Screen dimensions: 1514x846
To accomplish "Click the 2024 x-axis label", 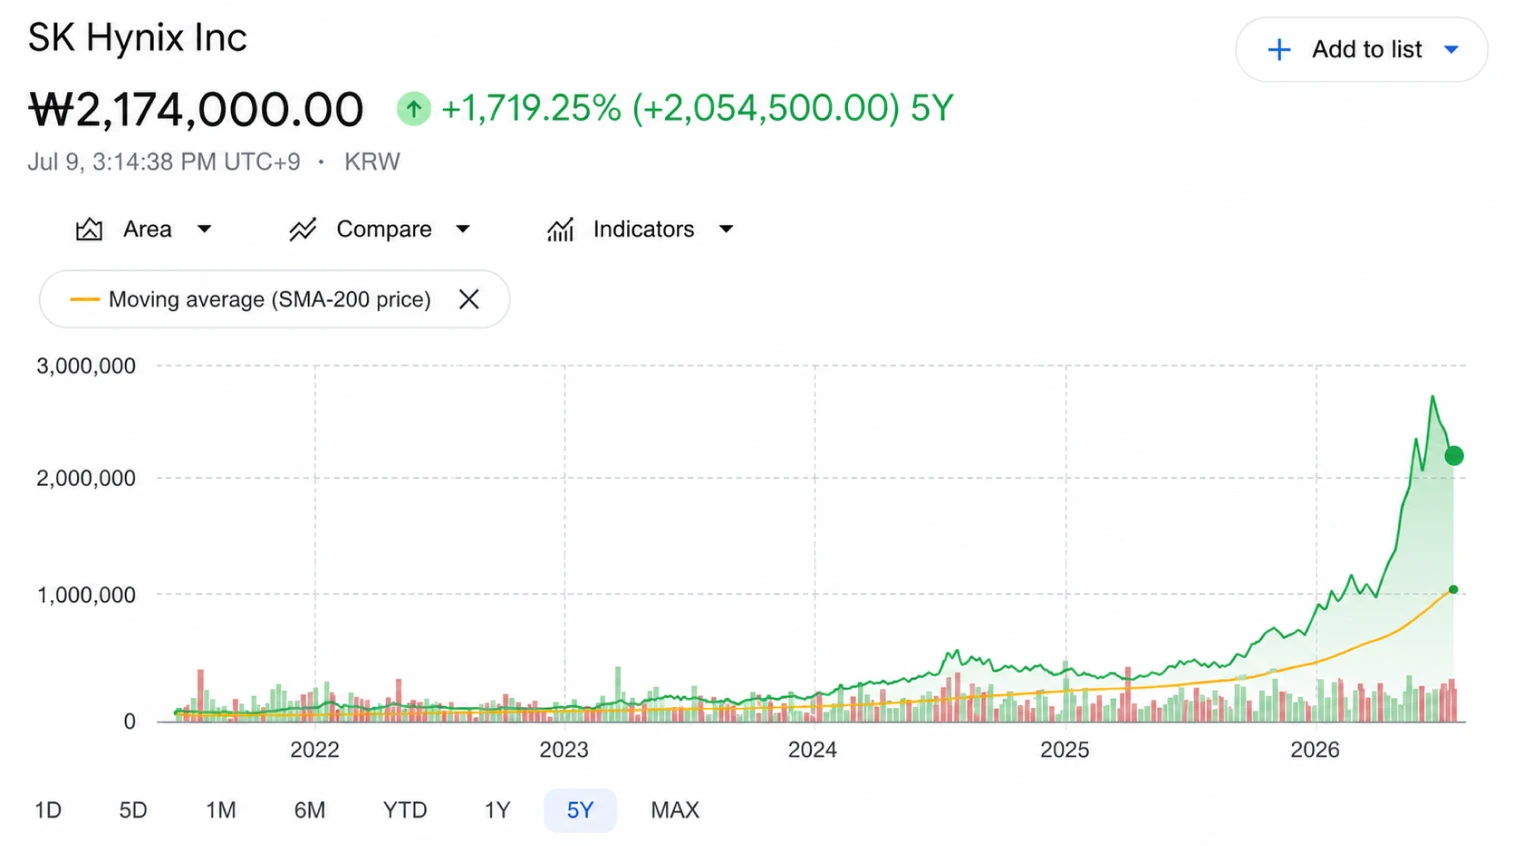I will [x=813, y=750].
